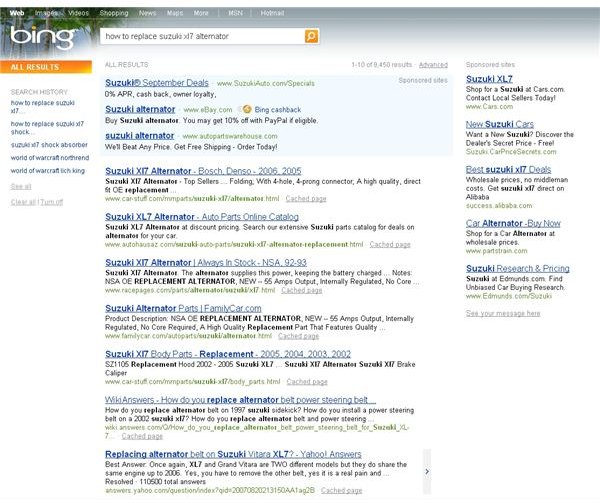Open cached page for racepages.com result
600x503 pixels.
[x=302, y=290]
